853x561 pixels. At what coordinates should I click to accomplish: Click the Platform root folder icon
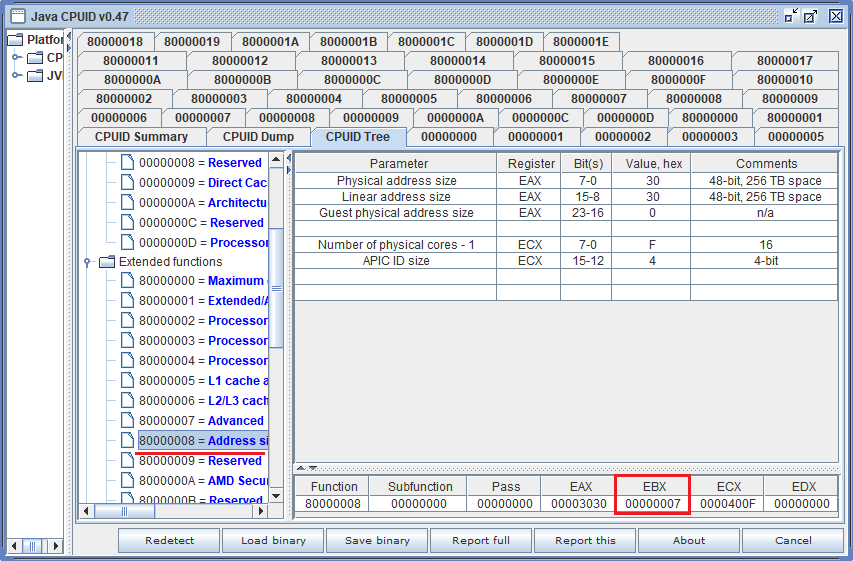[15, 40]
